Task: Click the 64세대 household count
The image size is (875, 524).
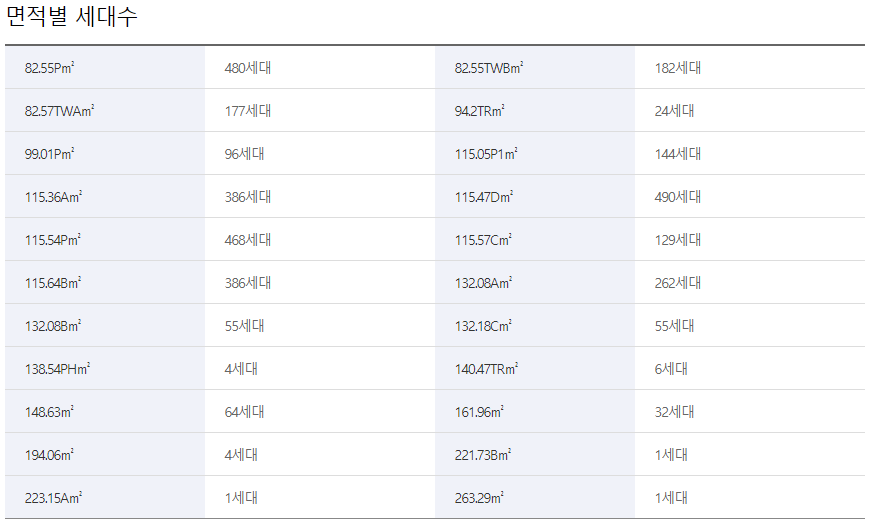Action: (x=241, y=412)
